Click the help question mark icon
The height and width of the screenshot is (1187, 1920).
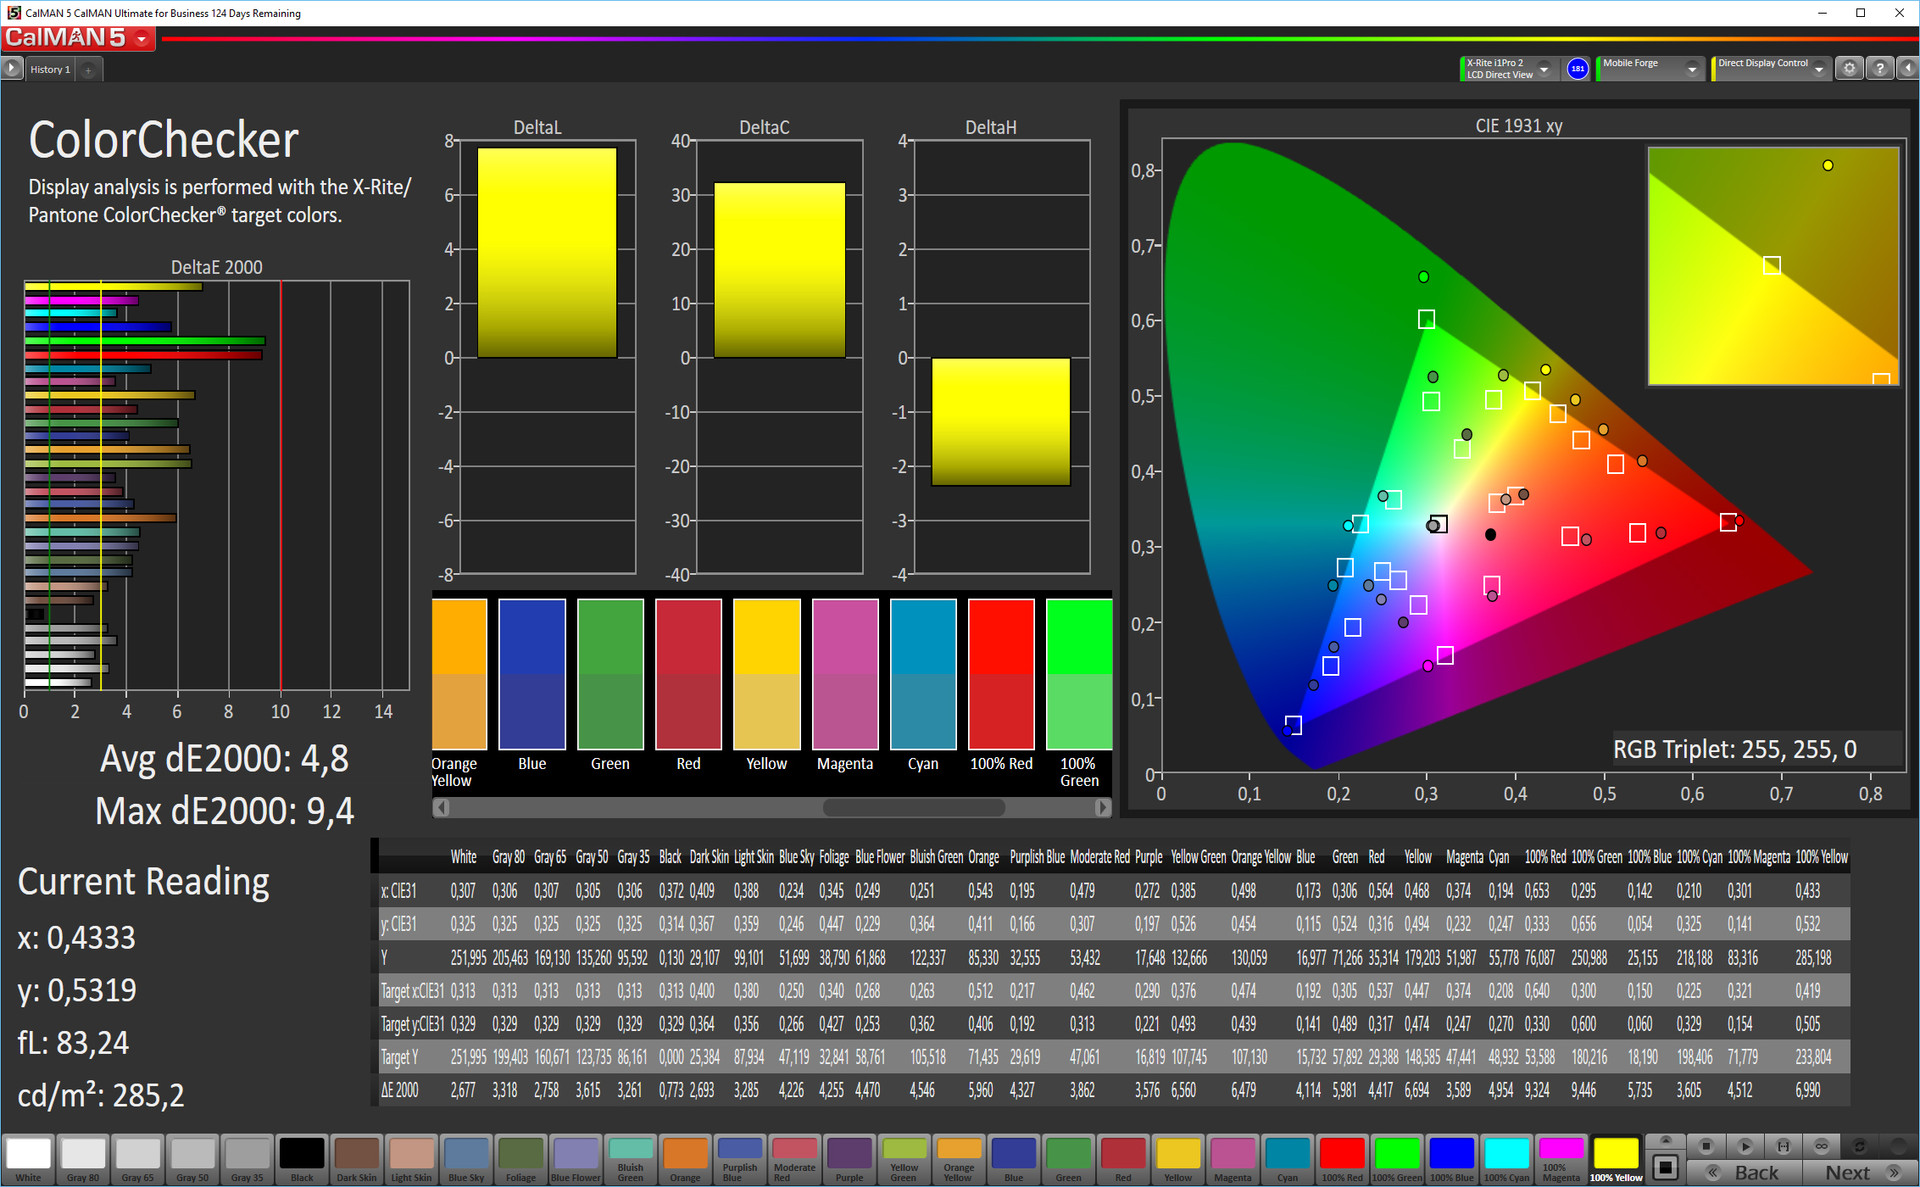point(1879,69)
